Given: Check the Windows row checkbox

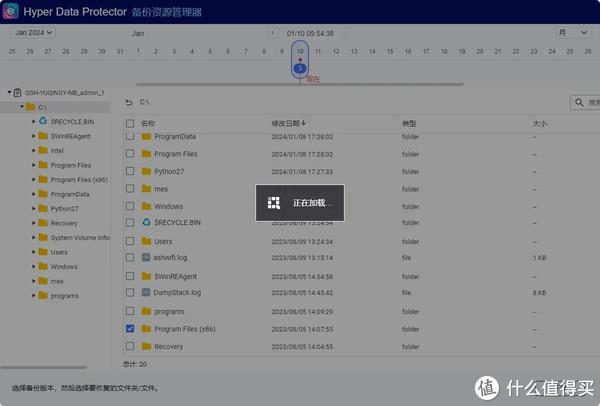Looking at the screenshot, I should pyautogui.click(x=130, y=206).
